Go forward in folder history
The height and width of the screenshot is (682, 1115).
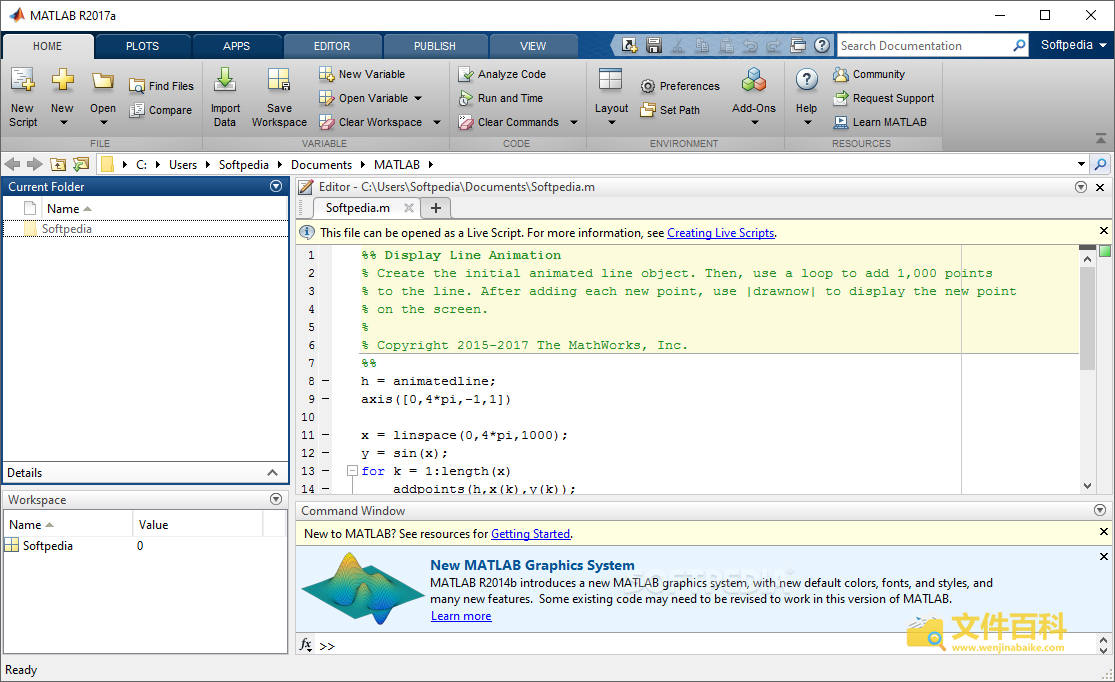pos(35,164)
